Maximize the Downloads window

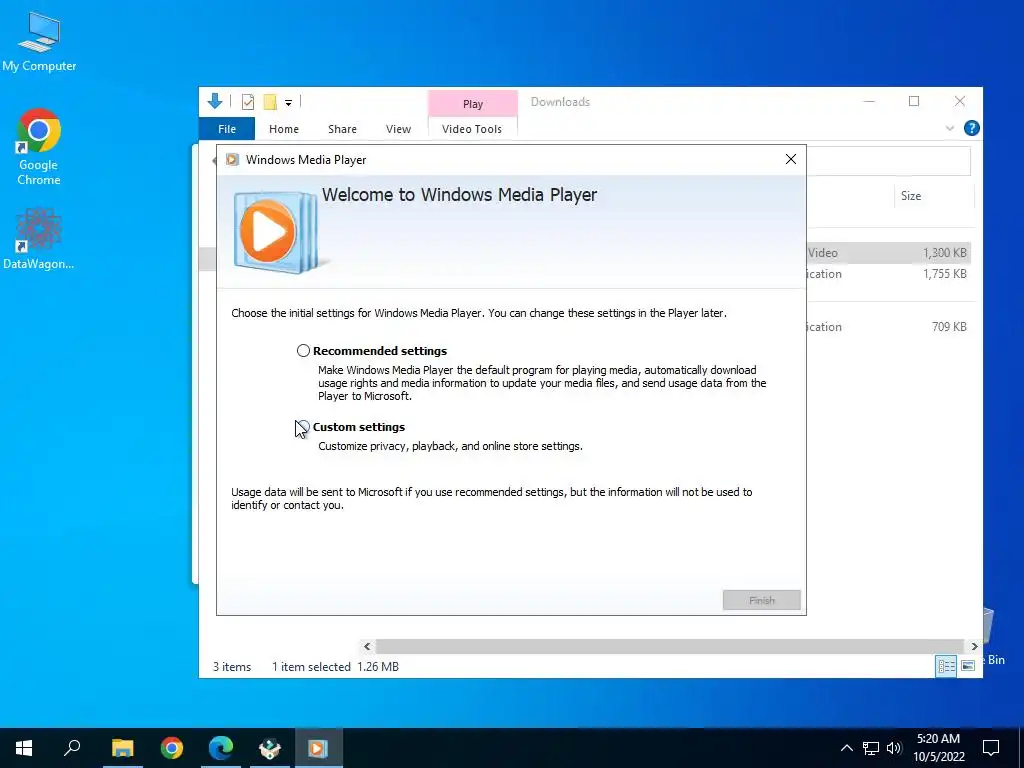tap(914, 101)
